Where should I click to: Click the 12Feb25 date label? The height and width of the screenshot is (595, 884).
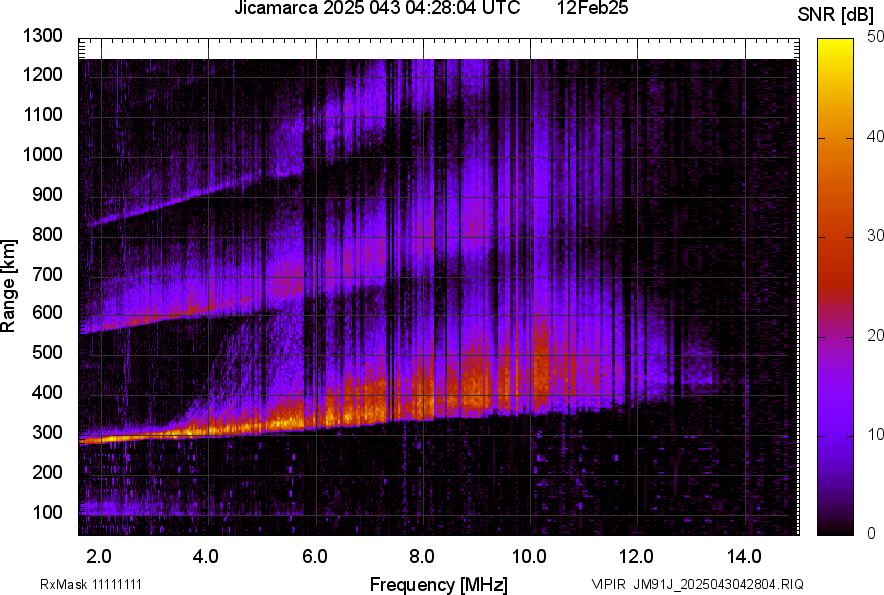tap(591, 10)
